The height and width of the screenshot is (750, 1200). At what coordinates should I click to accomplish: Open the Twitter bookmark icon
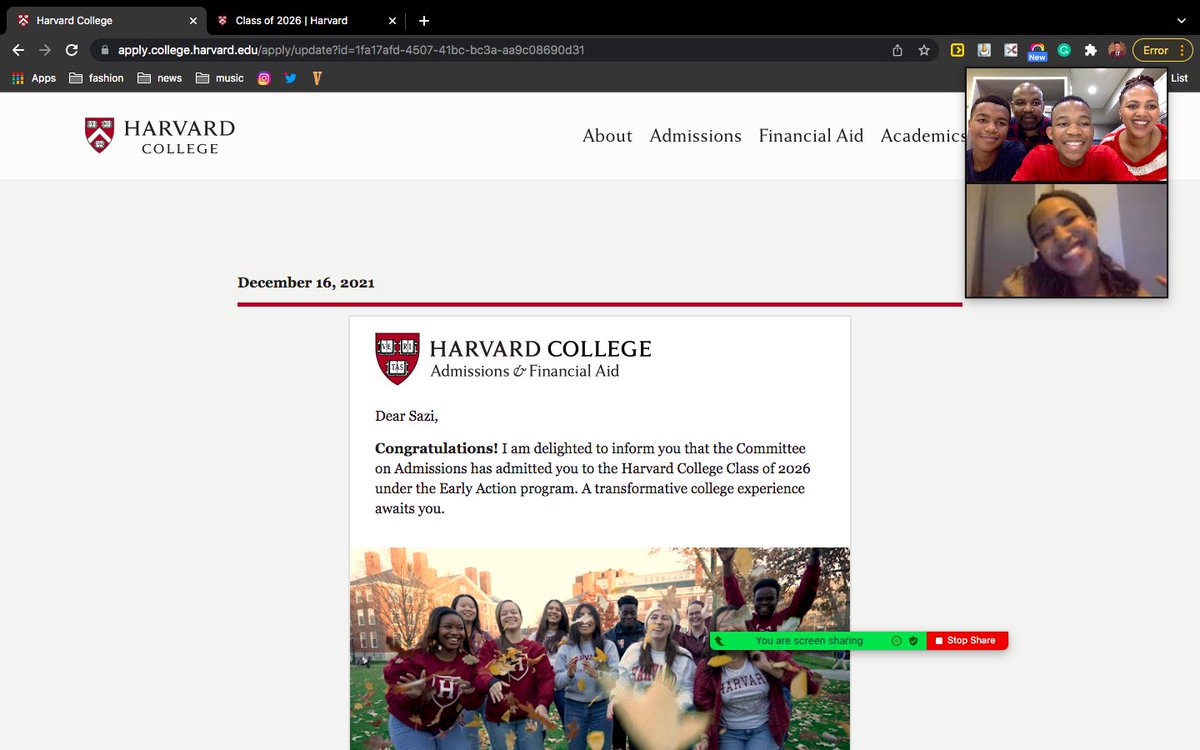click(291, 78)
